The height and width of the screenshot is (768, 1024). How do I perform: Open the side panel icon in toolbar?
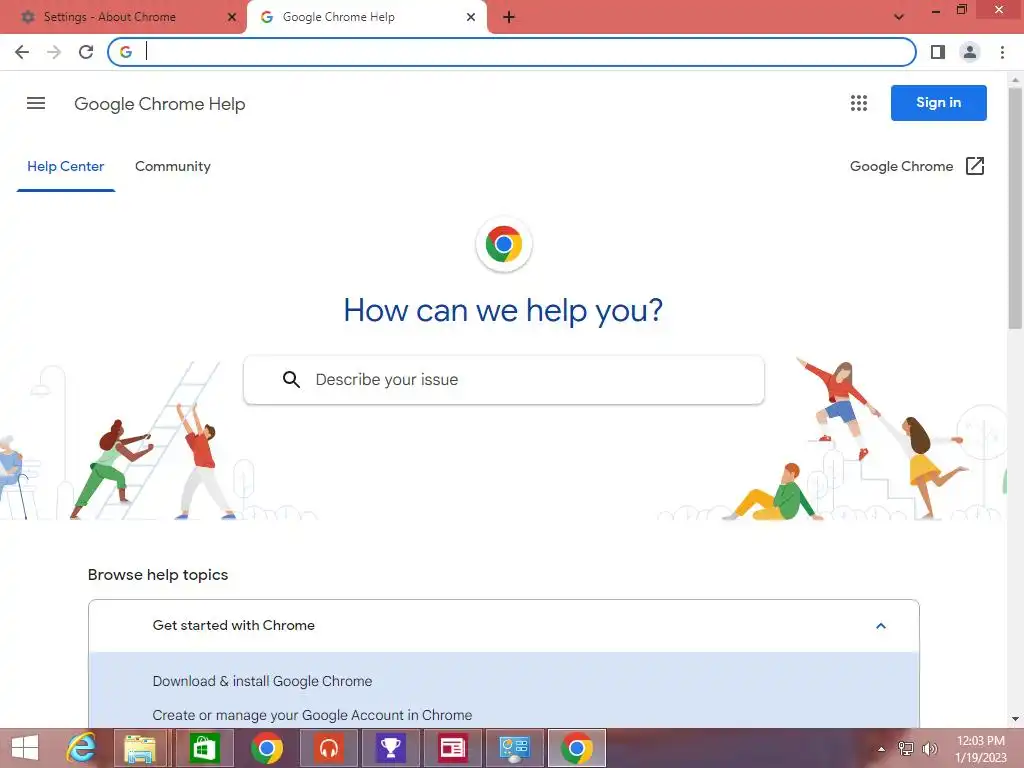coord(938,52)
